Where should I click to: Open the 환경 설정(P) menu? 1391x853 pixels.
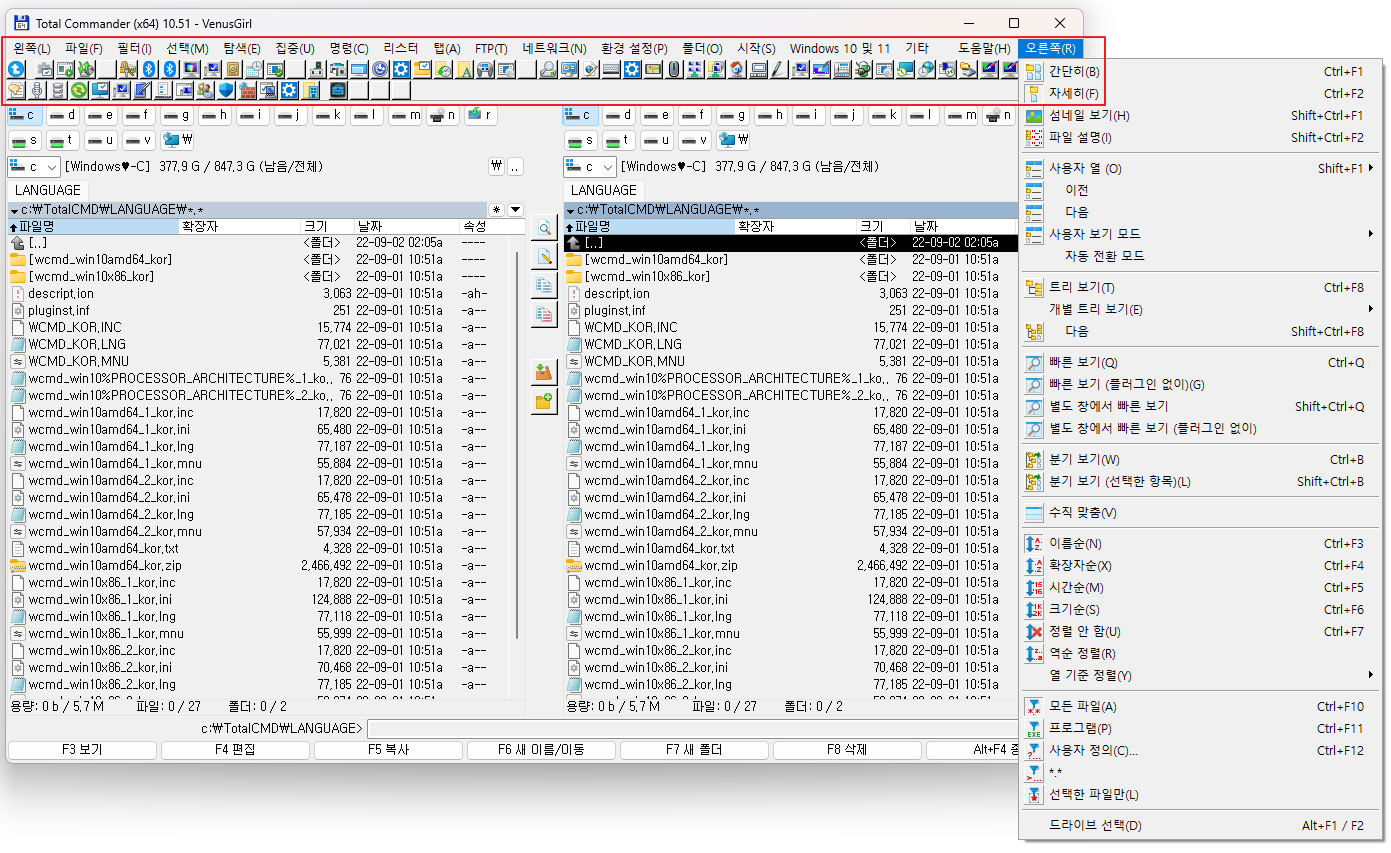click(634, 48)
